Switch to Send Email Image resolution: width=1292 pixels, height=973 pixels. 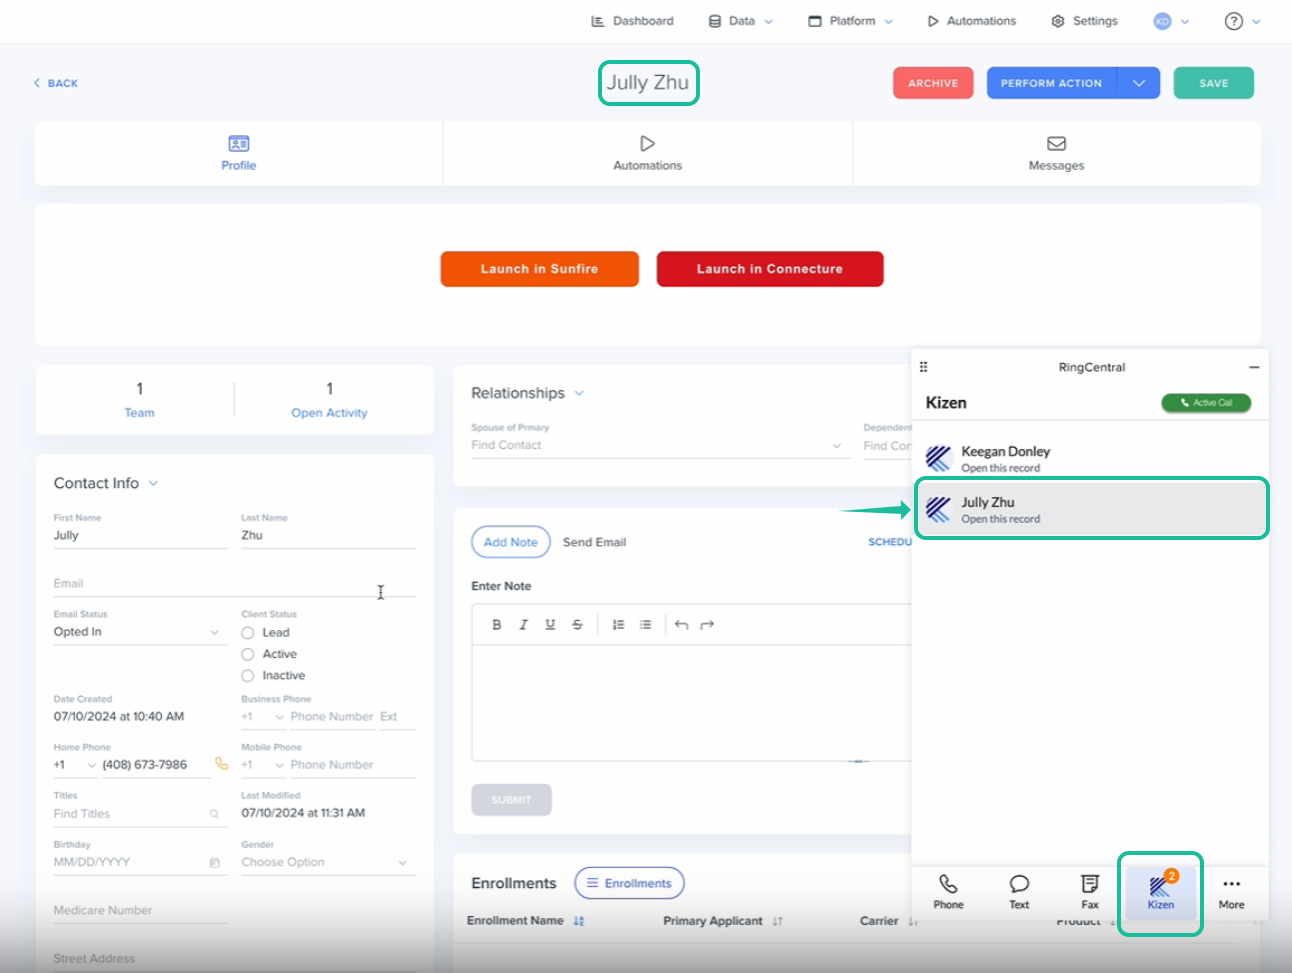[594, 542]
